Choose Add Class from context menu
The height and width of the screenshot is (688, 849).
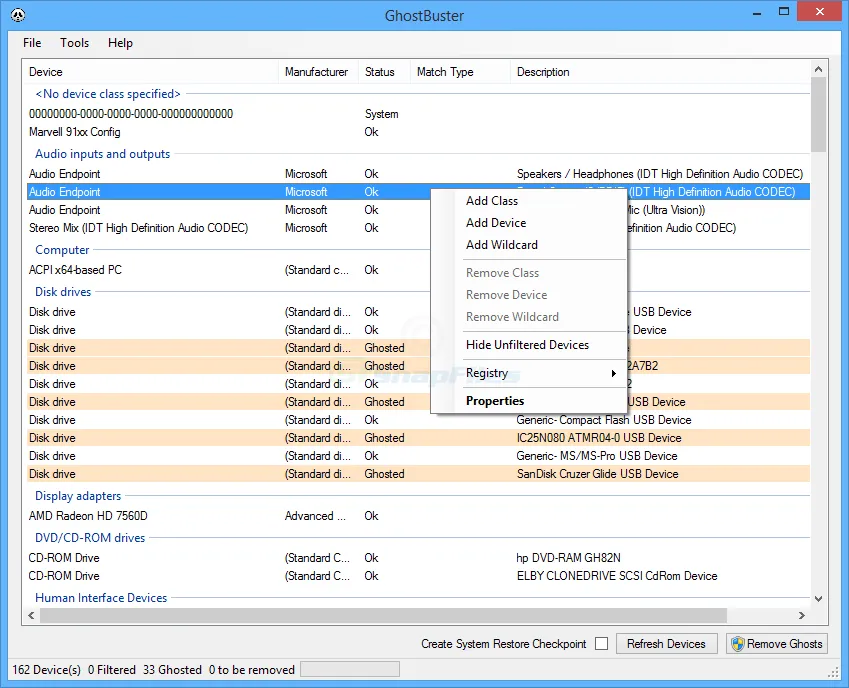[x=492, y=201]
